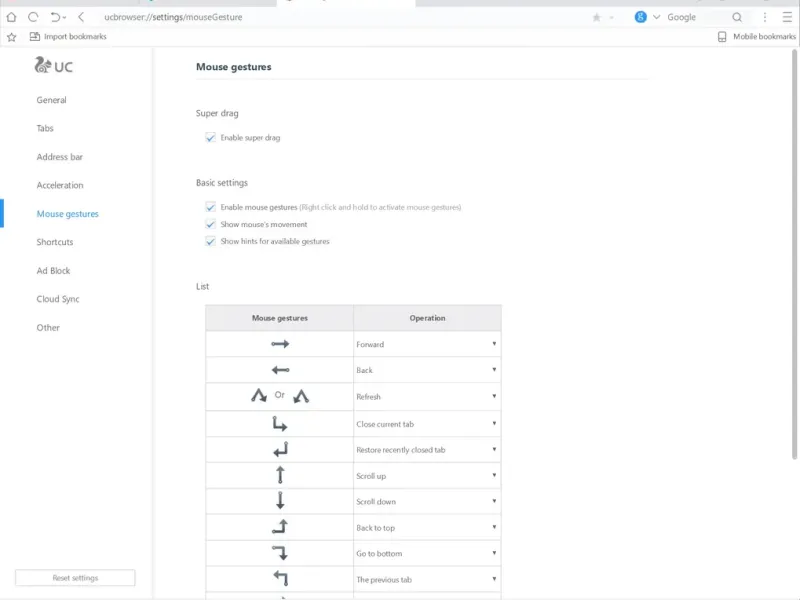Click Import bookmarks in the bookmarks bar
This screenshot has height=600, width=800.
[68, 37]
